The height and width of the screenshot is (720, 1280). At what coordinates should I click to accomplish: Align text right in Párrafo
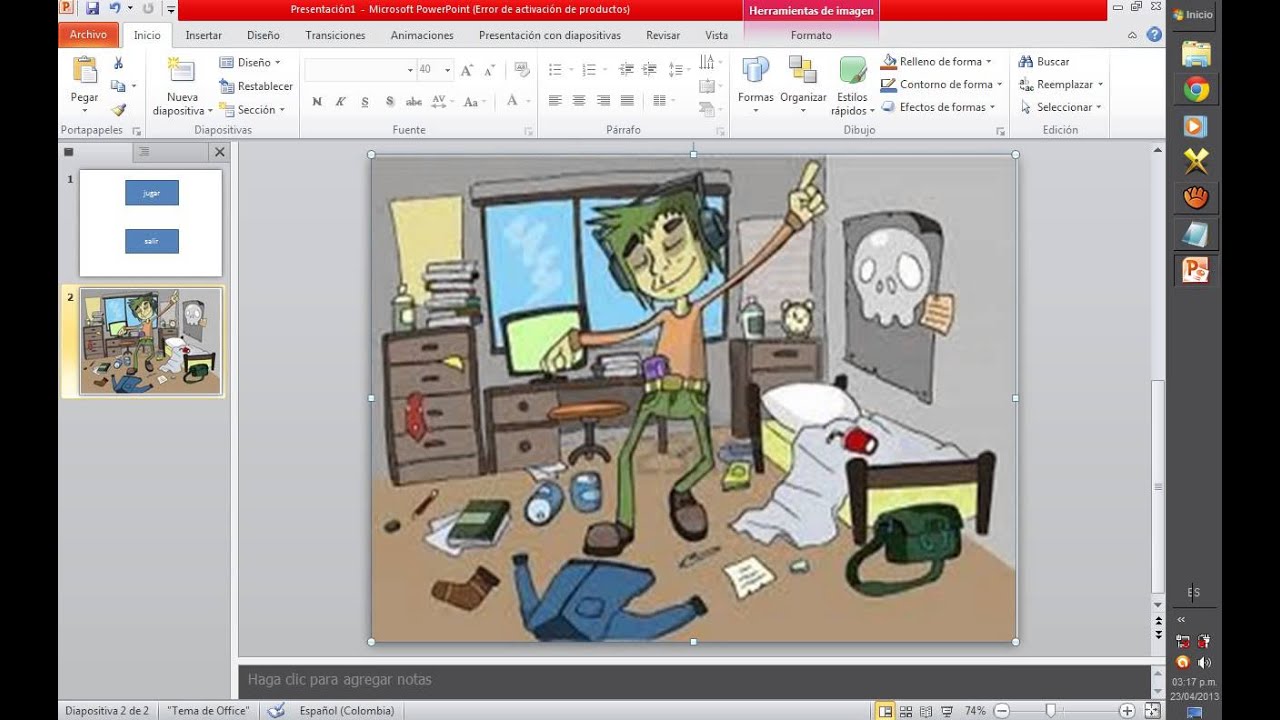click(603, 100)
